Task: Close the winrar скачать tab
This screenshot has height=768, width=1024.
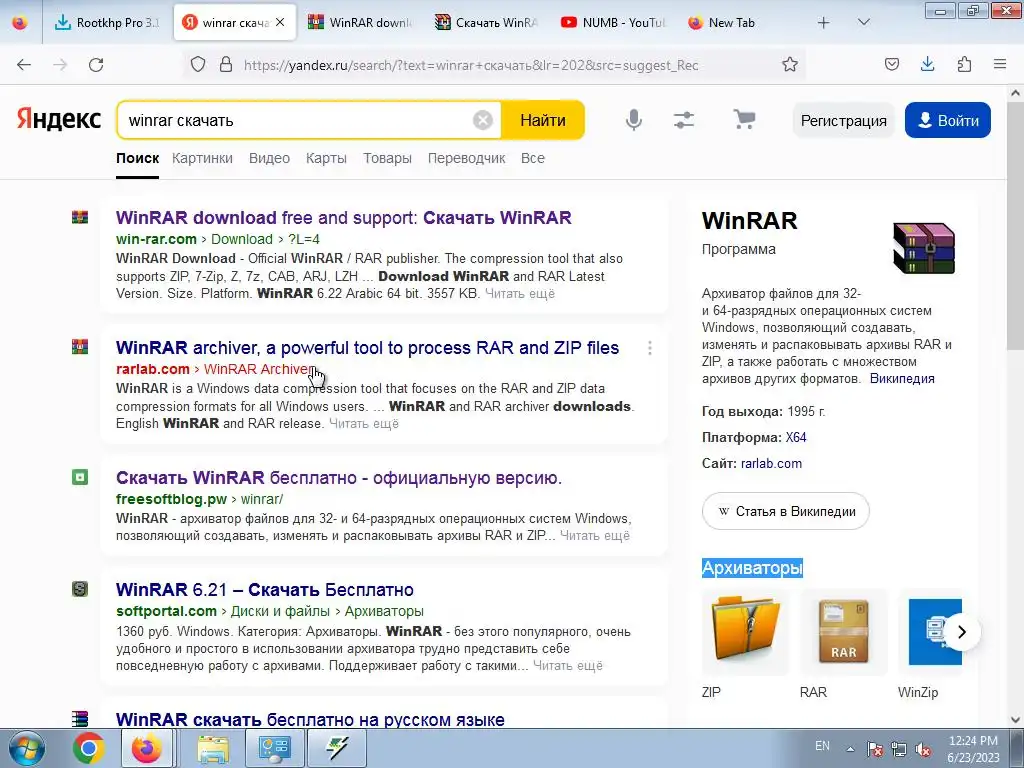Action: (280, 22)
